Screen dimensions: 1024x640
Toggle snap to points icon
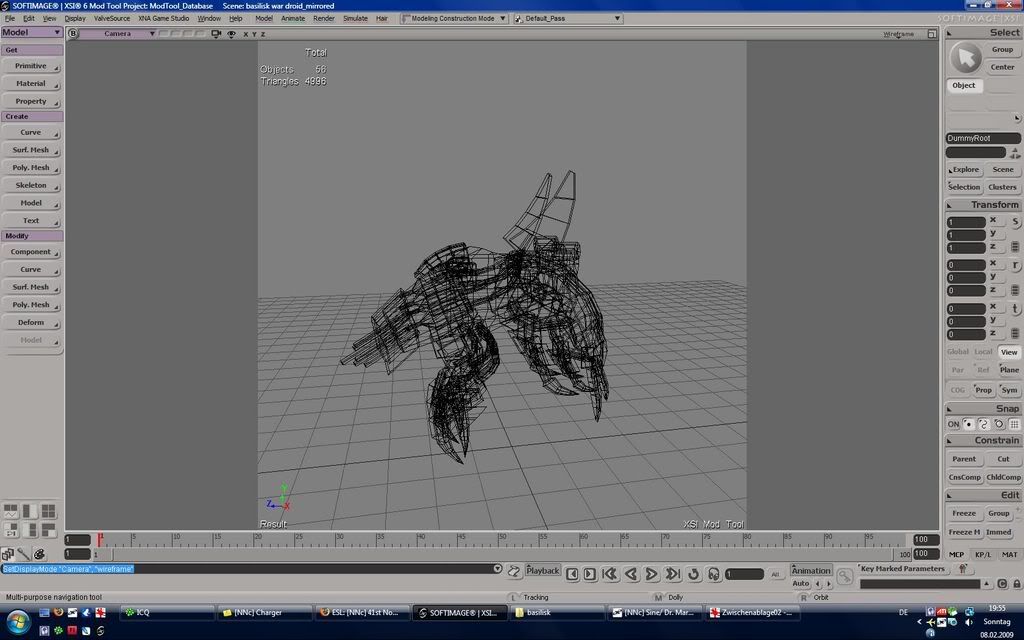968,424
